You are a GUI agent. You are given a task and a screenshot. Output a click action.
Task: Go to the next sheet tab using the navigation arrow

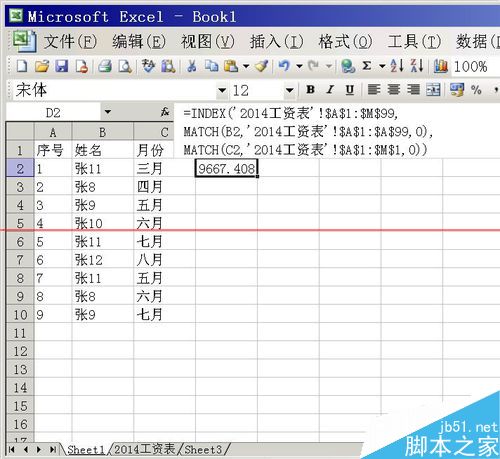pos(39,450)
